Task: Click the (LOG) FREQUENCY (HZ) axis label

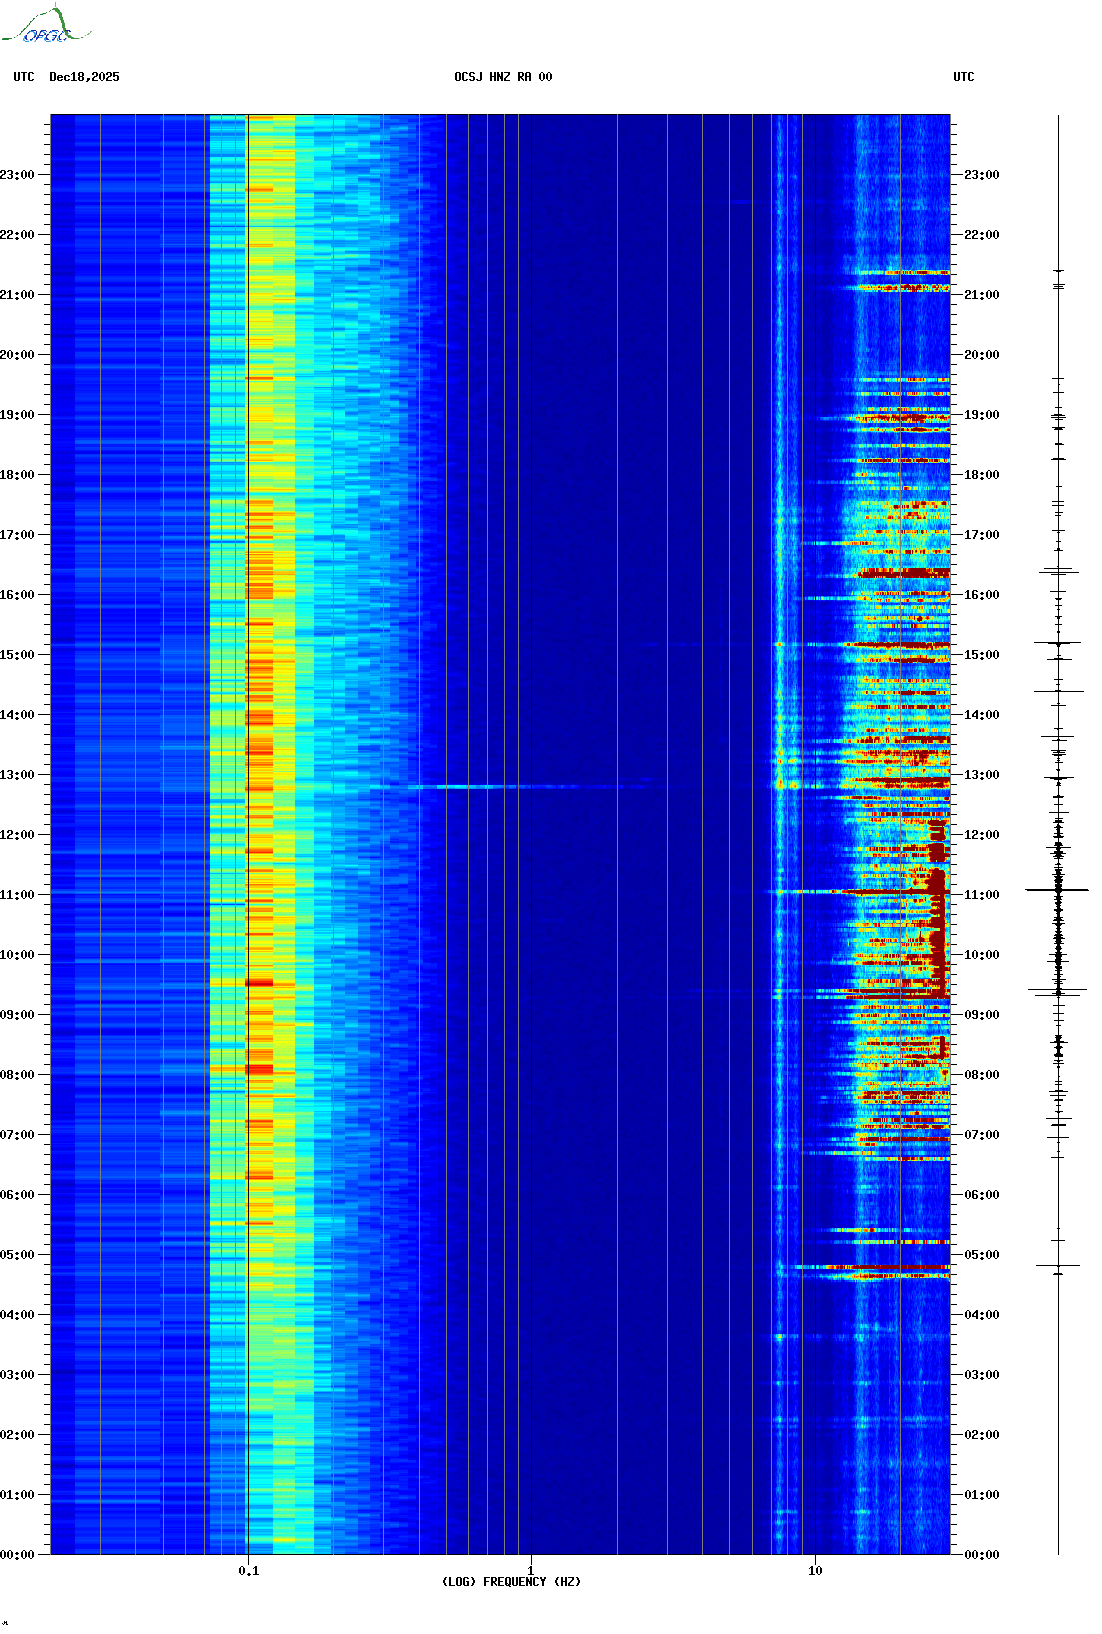Action: tap(511, 1581)
